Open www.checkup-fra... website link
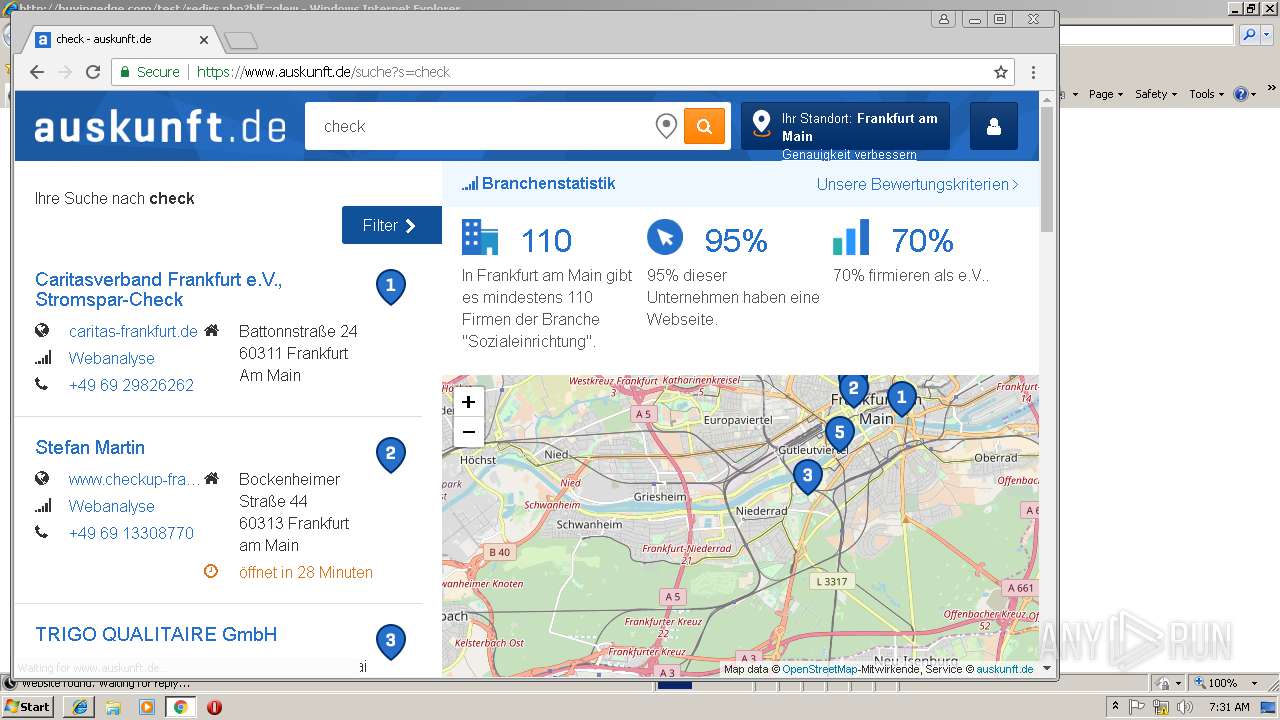Screen dimensions: 1280x720 tap(134, 479)
